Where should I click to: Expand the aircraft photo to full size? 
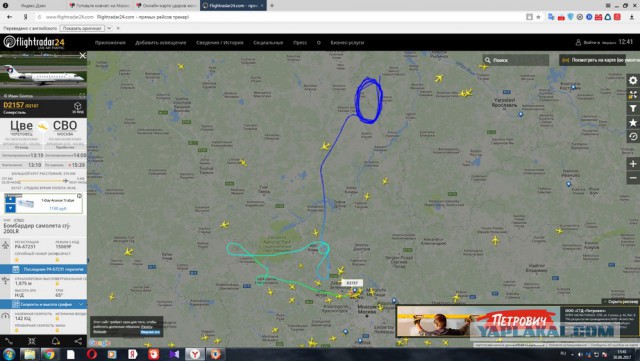tap(82, 95)
